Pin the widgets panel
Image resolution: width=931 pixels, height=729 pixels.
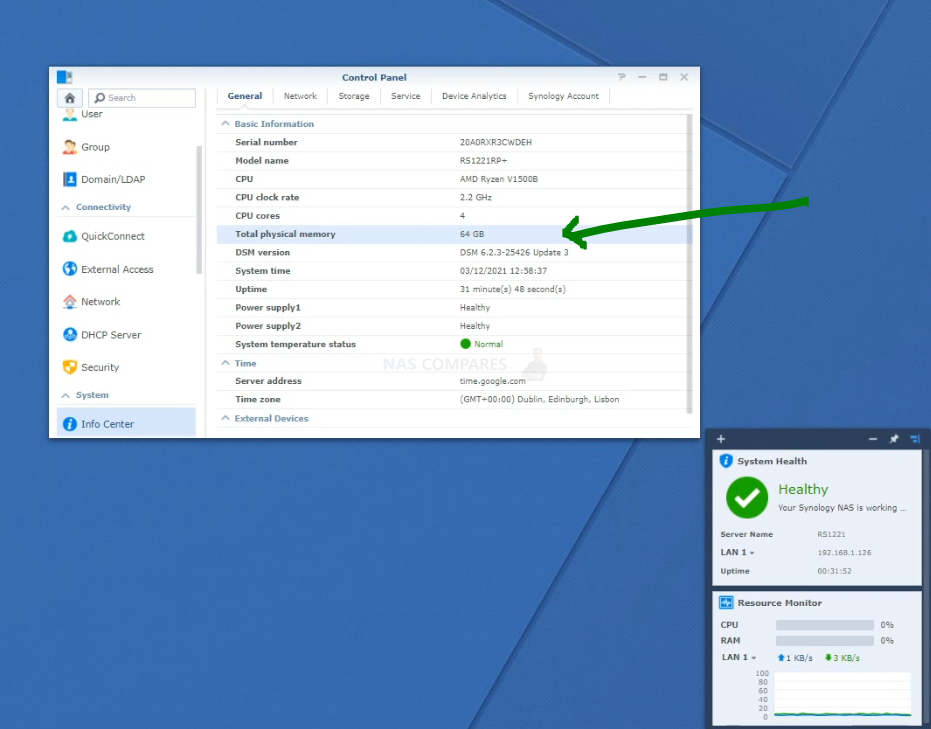tap(894, 439)
